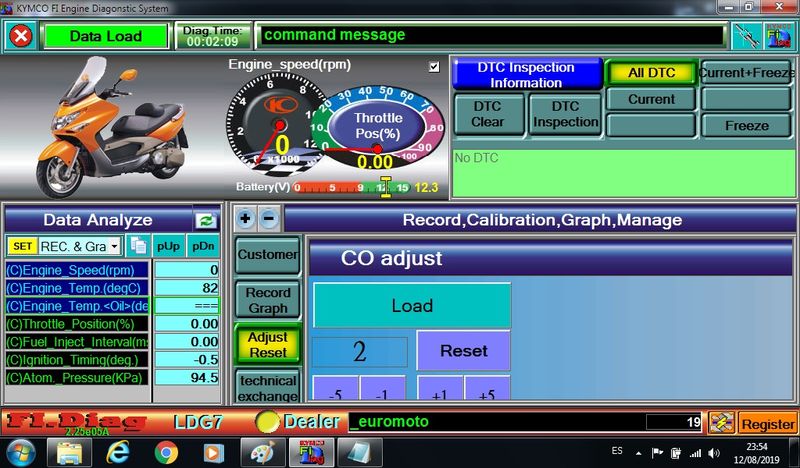Click the Data Load button

tap(106, 36)
